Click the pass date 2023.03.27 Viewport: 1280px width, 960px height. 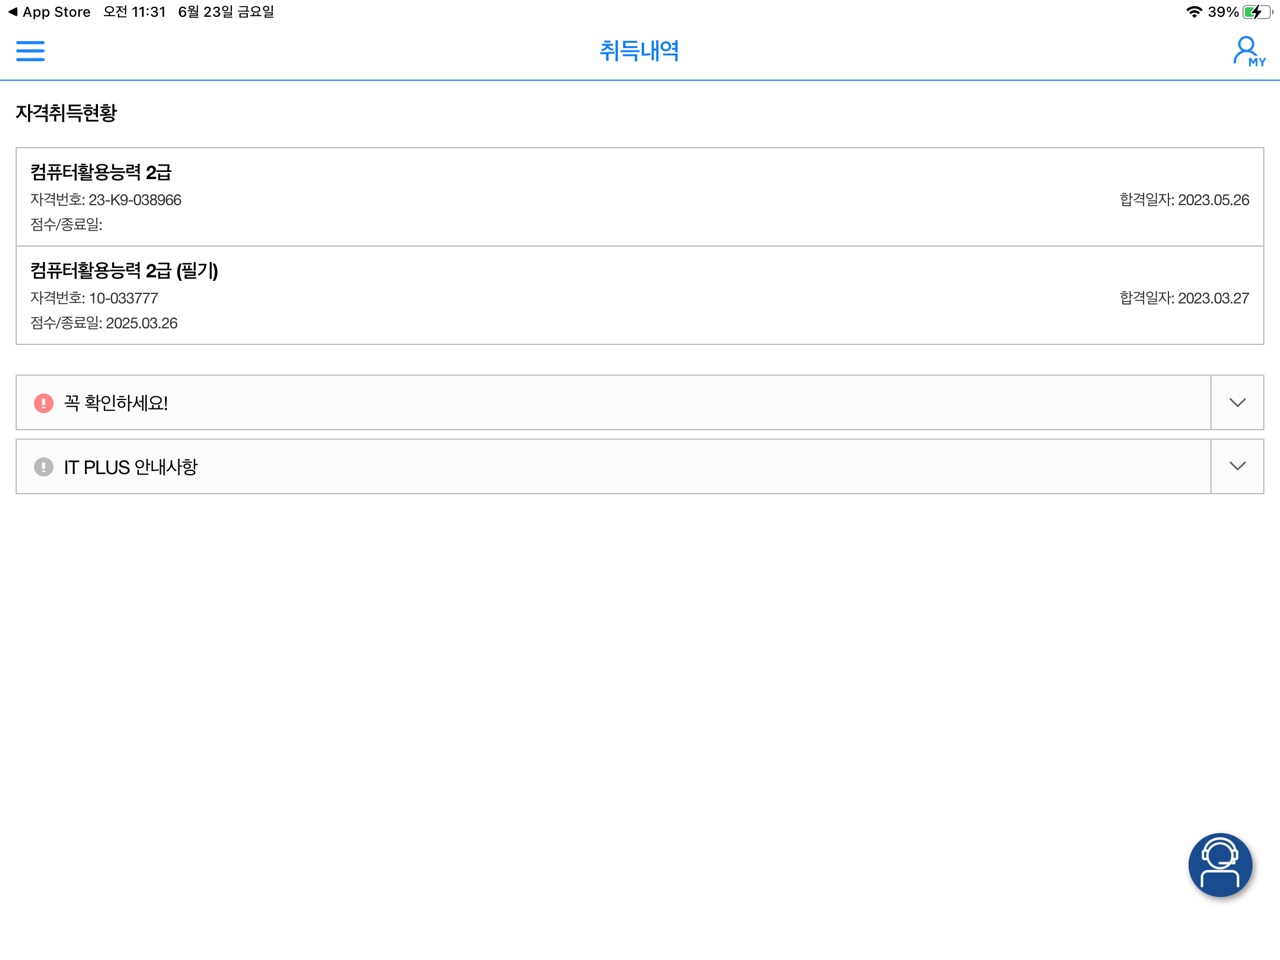pyautogui.click(x=1212, y=298)
